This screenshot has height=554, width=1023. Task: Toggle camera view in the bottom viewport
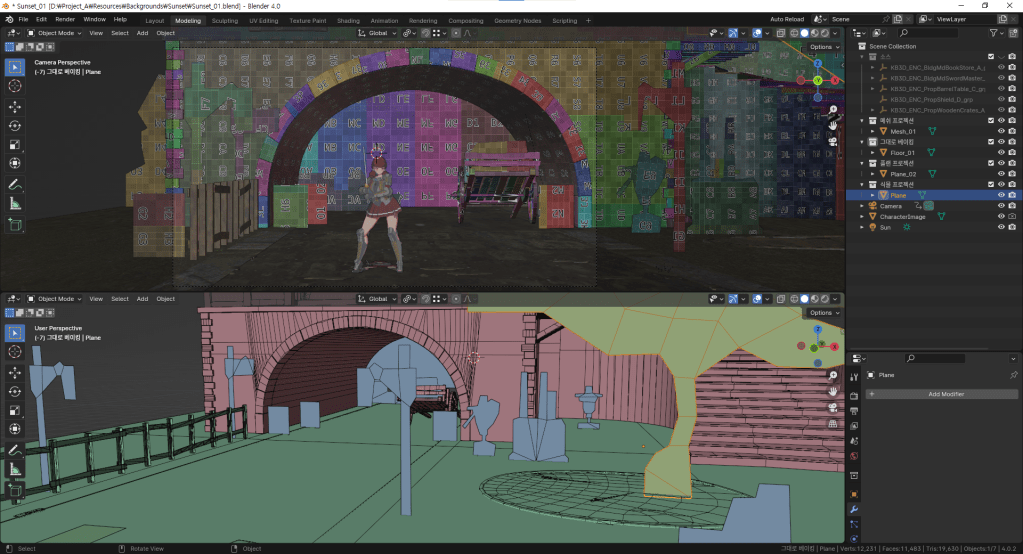(x=833, y=408)
